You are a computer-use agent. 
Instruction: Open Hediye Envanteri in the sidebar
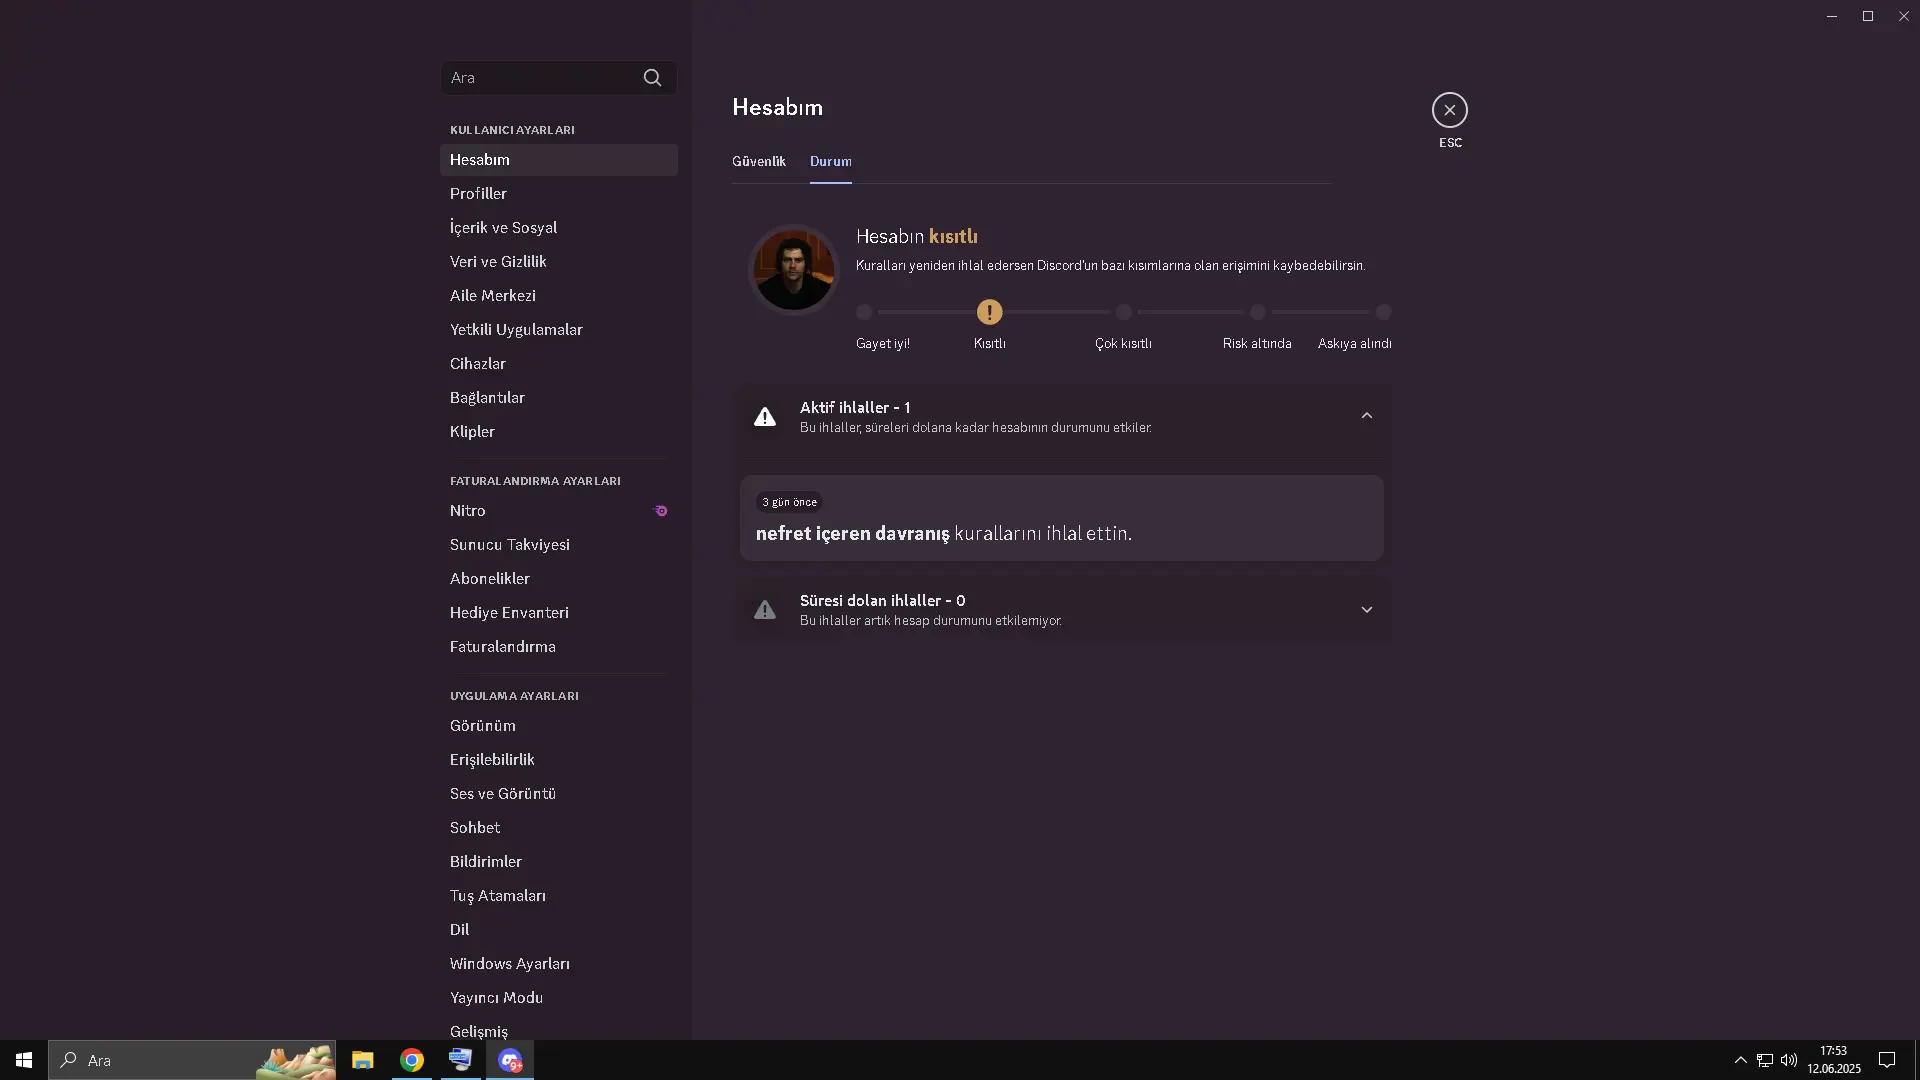(x=559, y=613)
